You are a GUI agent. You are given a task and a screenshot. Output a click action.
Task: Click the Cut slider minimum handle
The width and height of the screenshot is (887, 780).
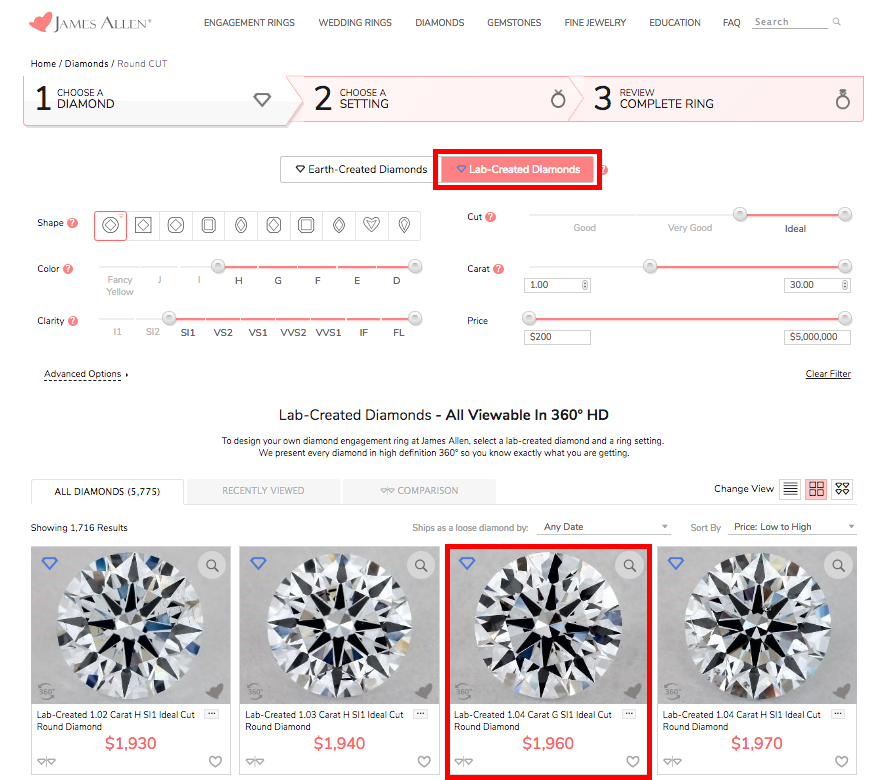coord(740,214)
